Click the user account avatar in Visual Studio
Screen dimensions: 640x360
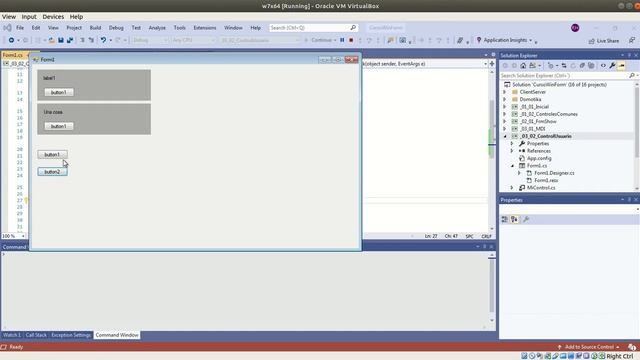click(x=575, y=28)
